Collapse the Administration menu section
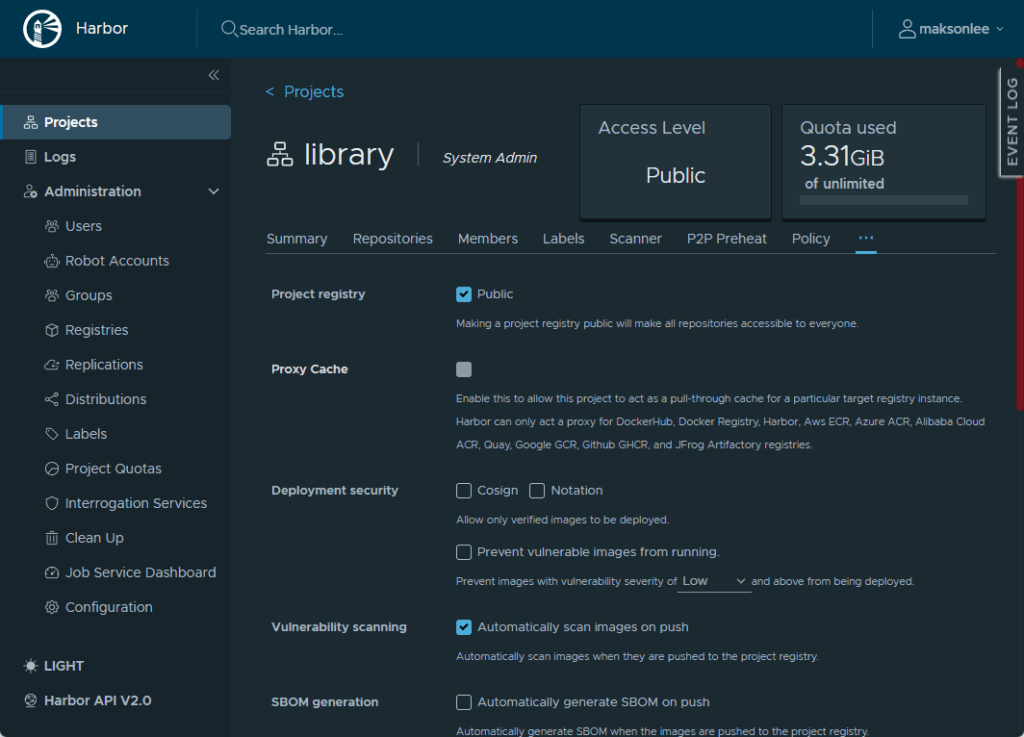Image resolution: width=1024 pixels, height=737 pixels. 213,191
